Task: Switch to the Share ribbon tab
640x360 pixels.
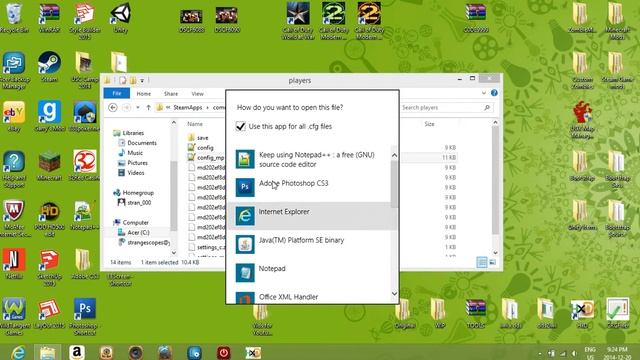Action: click(171, 93)
